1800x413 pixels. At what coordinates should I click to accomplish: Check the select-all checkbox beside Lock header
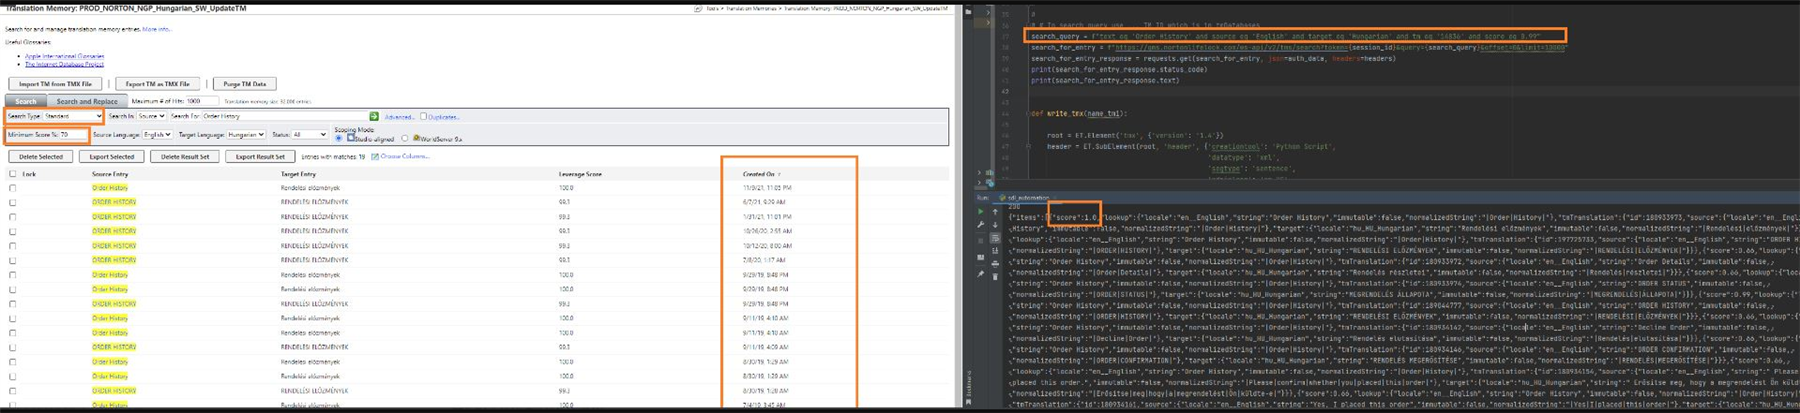12,174
